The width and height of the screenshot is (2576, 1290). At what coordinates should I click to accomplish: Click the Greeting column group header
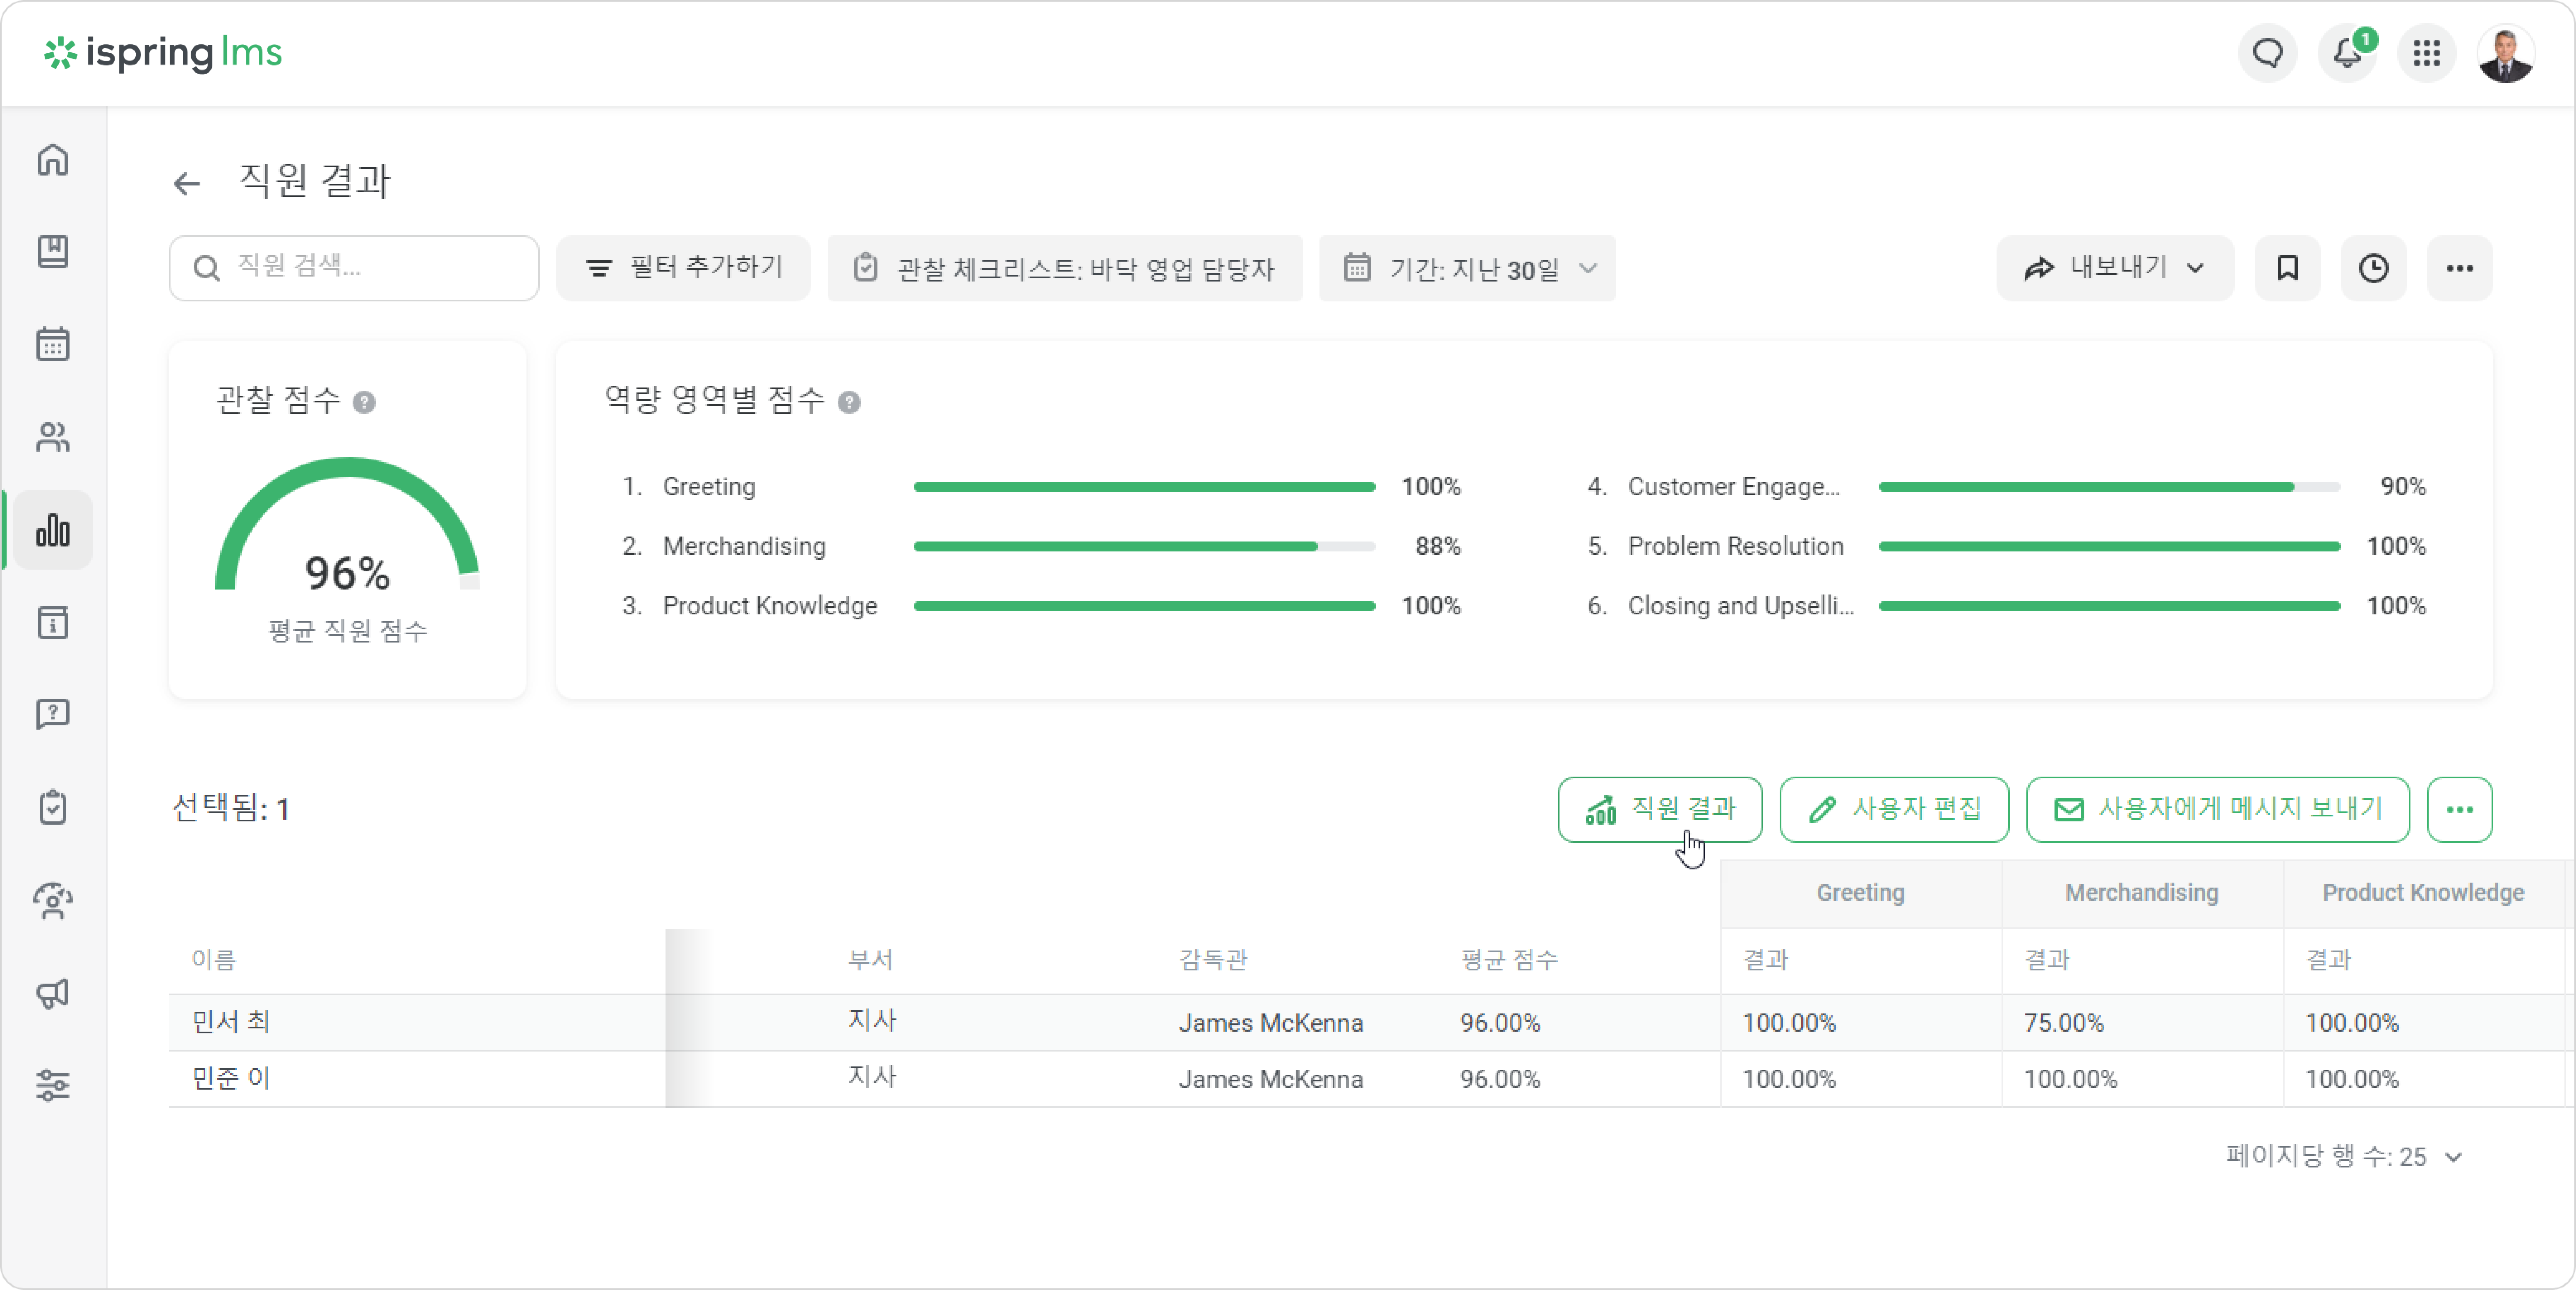point(1861,893)
